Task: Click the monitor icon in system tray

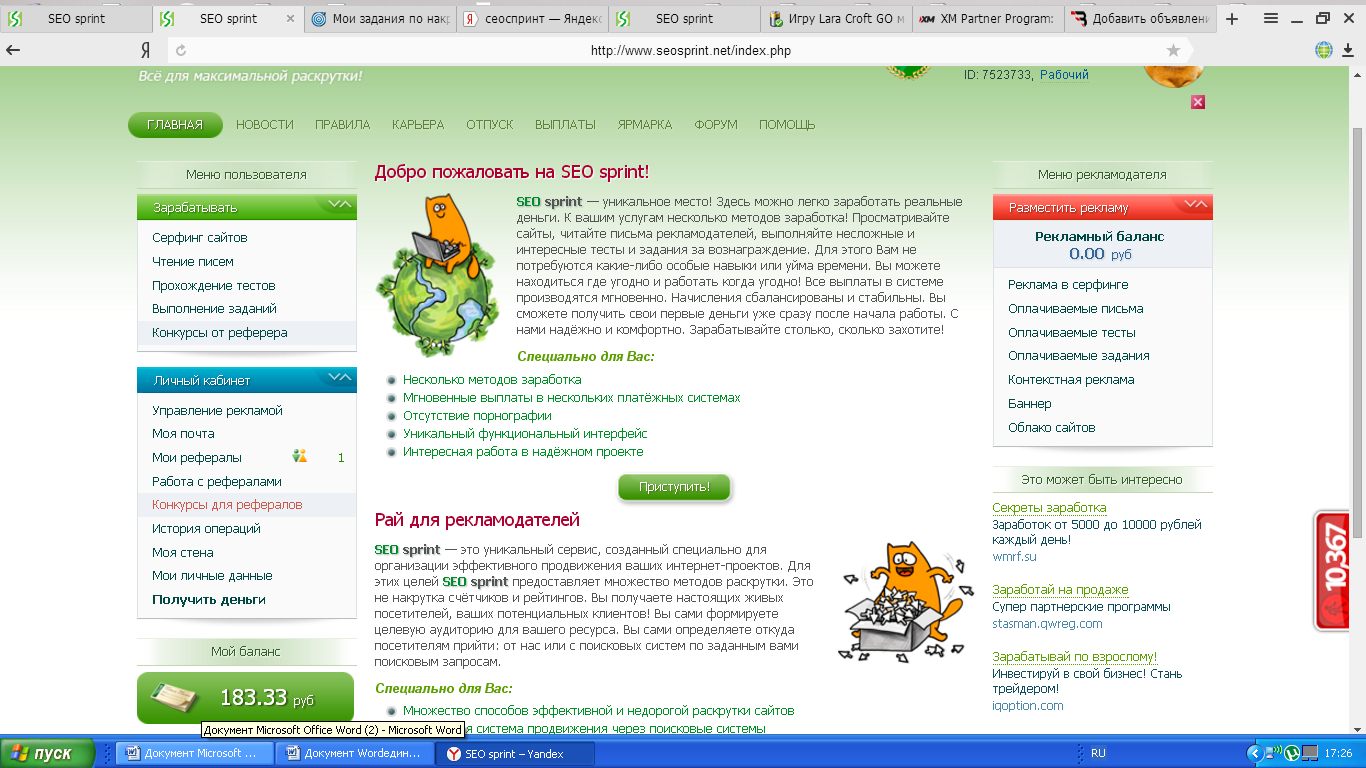Action: coord(1309,753)
